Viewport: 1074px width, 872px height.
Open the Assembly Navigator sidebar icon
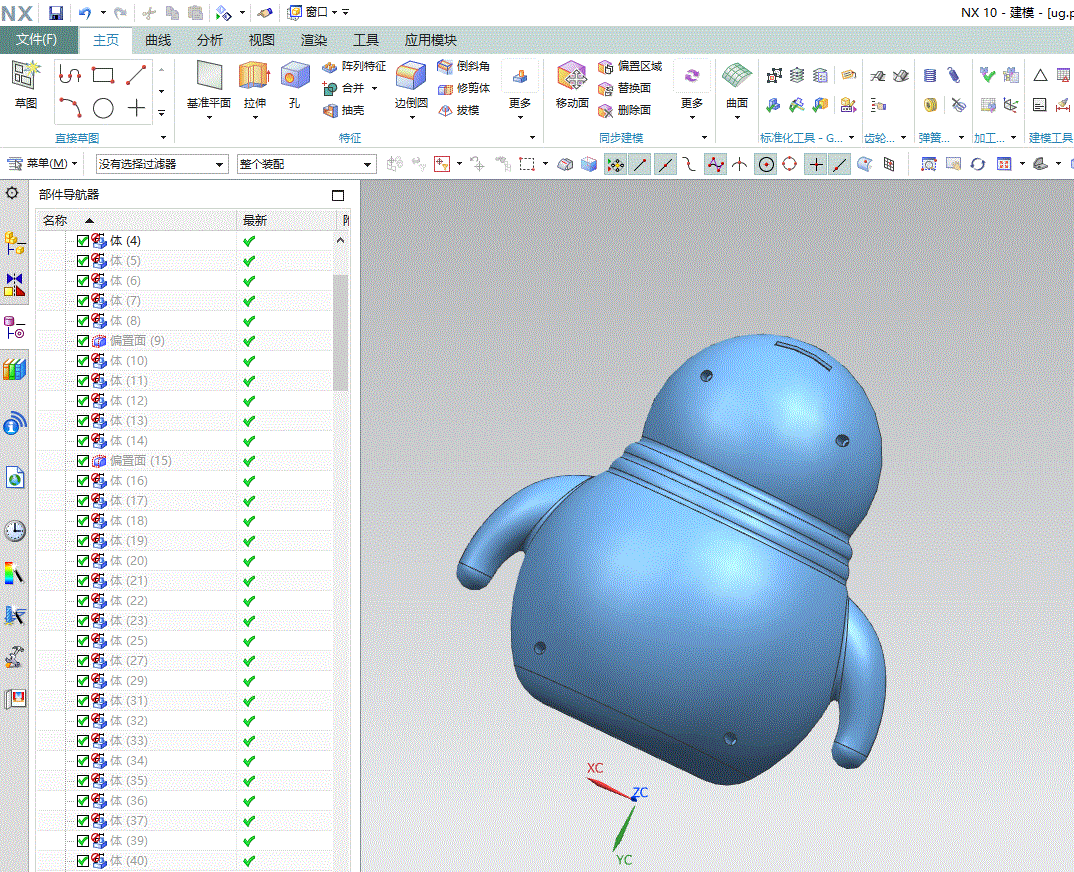pyautogui.click(x=15, y=243)
